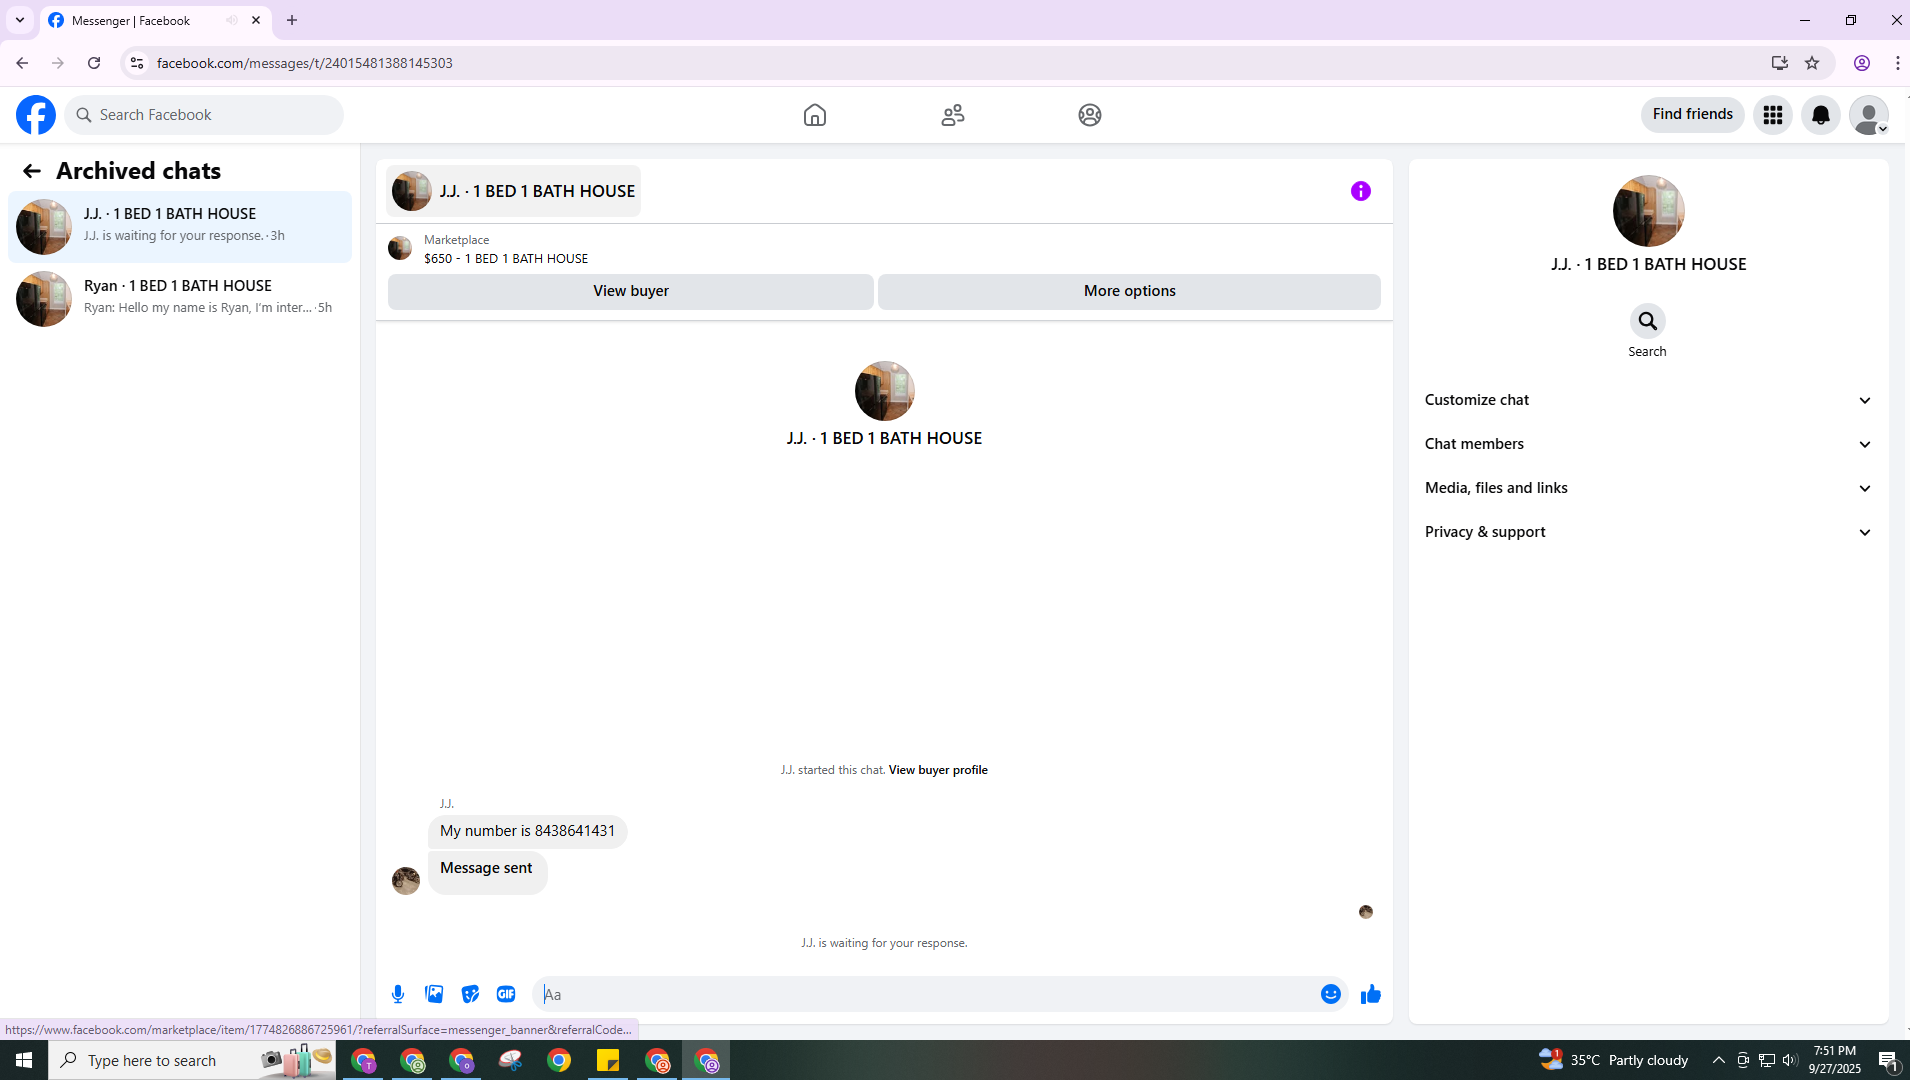
Task: Click the volume icon in system tray
Action: point(1790,1060)
